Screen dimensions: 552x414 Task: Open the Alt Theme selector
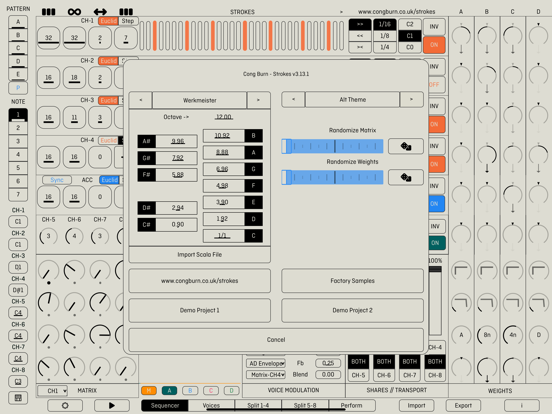tap(352, 100)
